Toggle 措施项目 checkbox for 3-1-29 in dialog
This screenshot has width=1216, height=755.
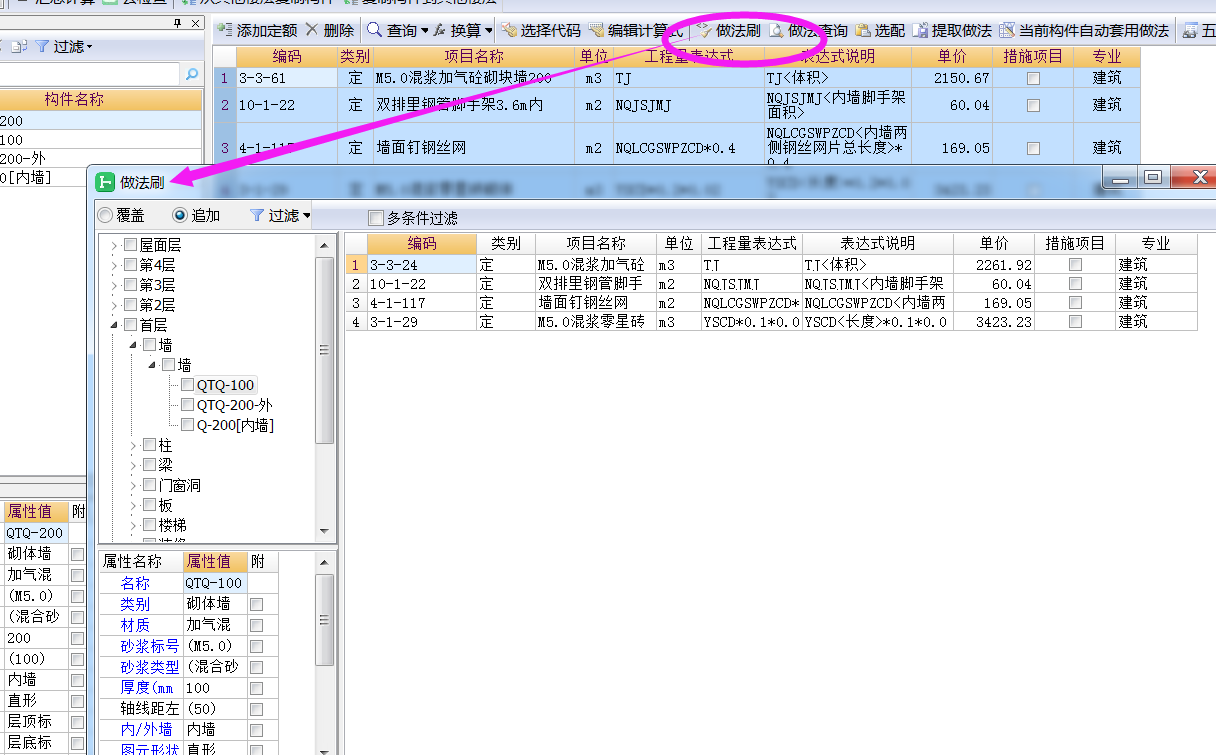tap(1075, 322)
